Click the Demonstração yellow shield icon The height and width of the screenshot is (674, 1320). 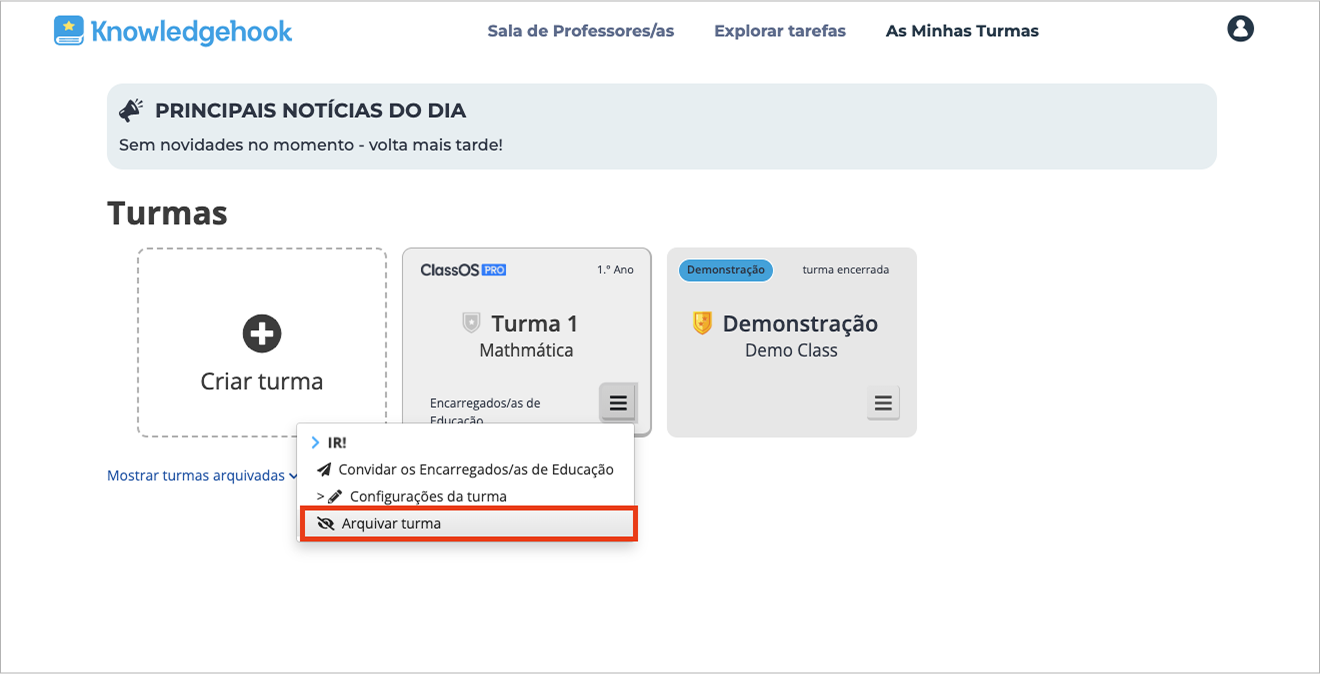click(x=702, y=323)
